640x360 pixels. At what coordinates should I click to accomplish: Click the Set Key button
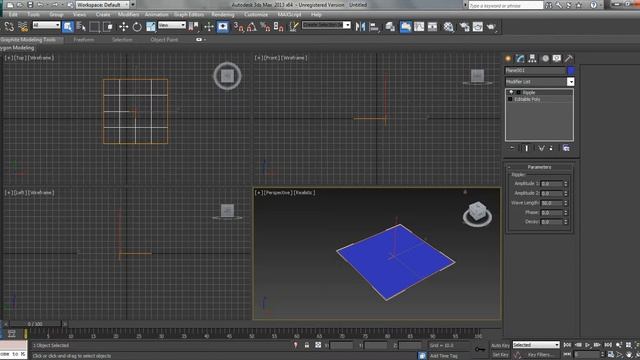click(x=500, y=355)
